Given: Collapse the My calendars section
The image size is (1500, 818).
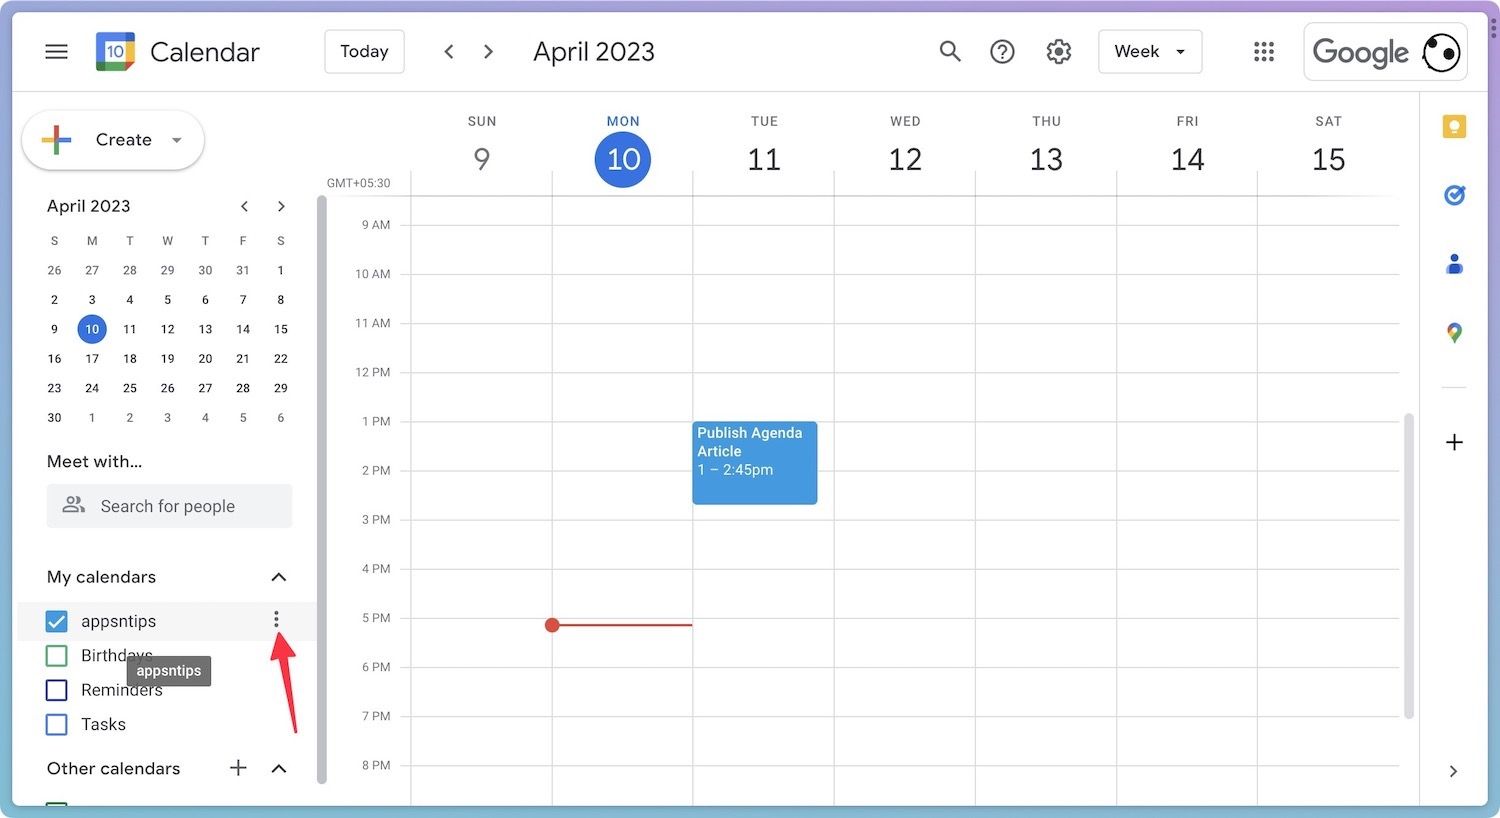Looking at the screenshot, I should click(x=279, y=577).
